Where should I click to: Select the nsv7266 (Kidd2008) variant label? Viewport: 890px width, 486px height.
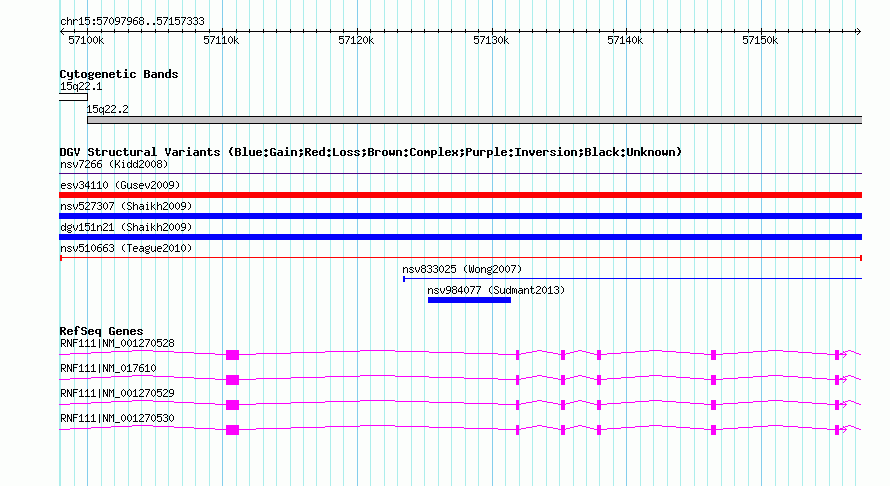[114, 164]
